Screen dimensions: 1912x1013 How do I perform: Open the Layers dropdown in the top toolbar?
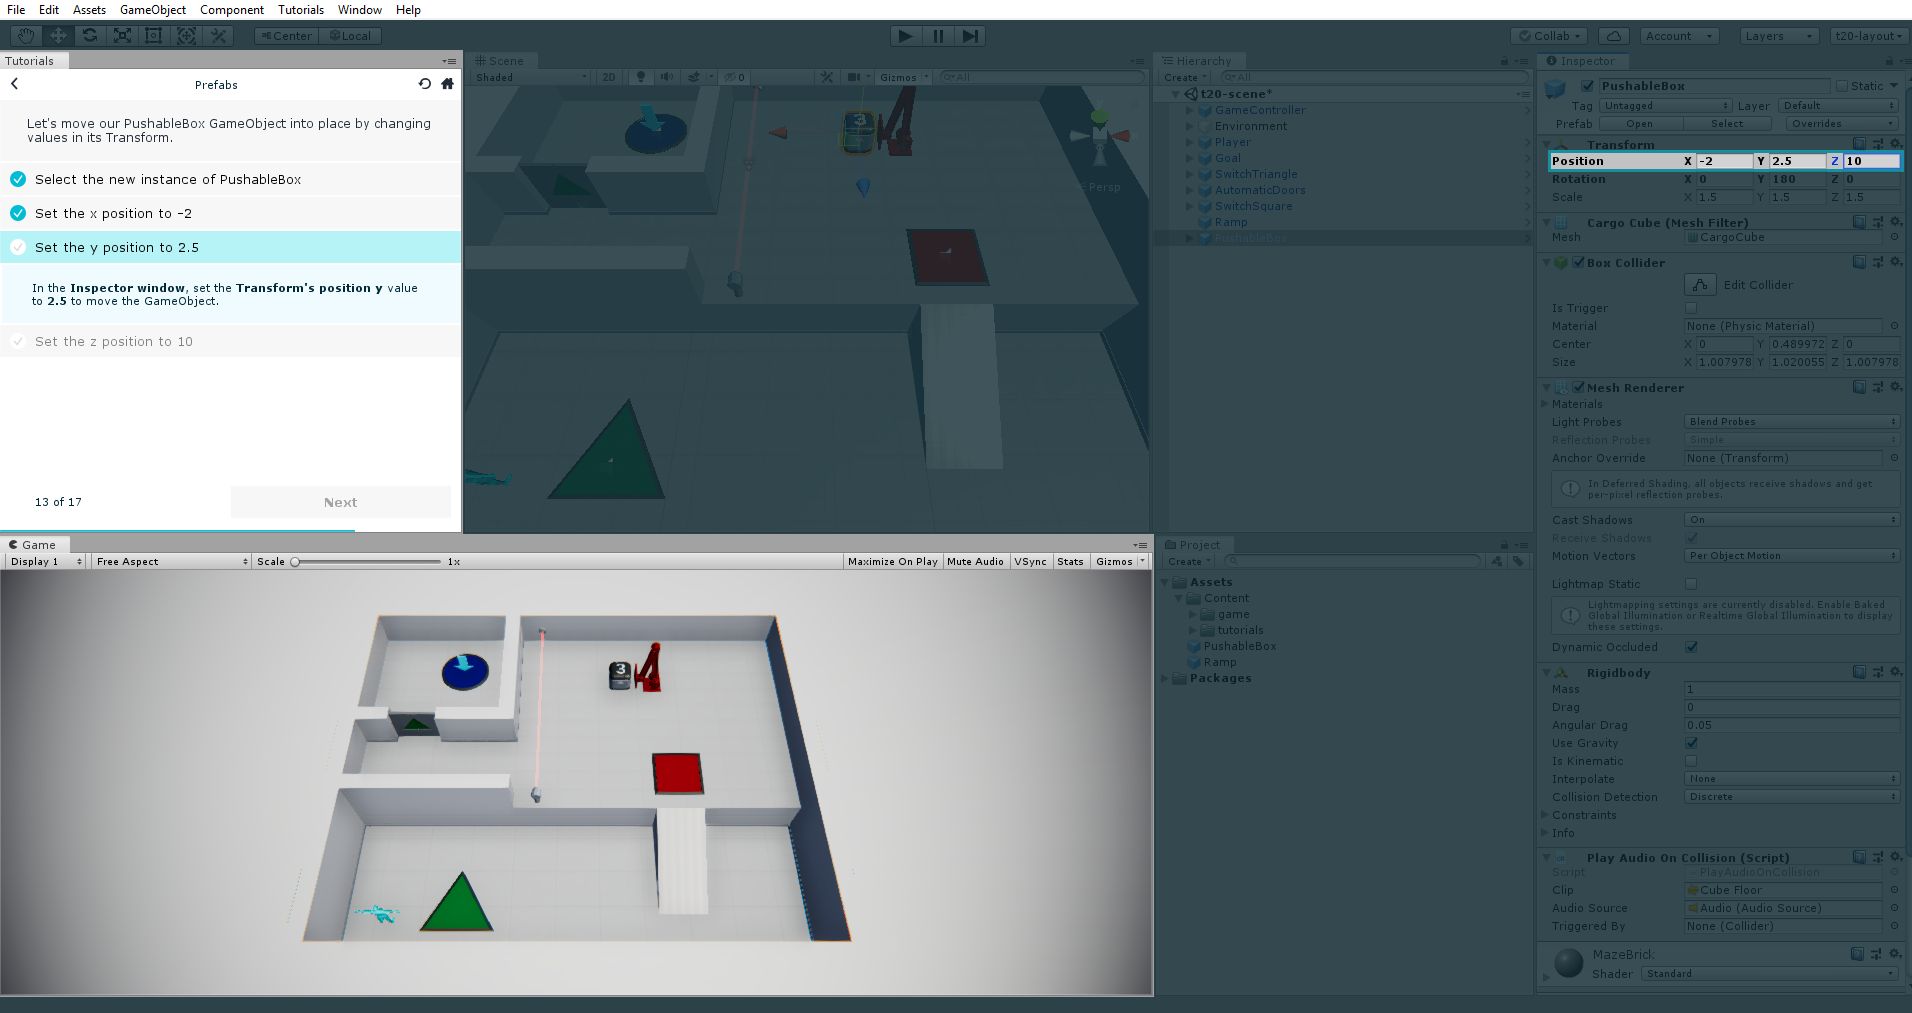(1778, 35)
